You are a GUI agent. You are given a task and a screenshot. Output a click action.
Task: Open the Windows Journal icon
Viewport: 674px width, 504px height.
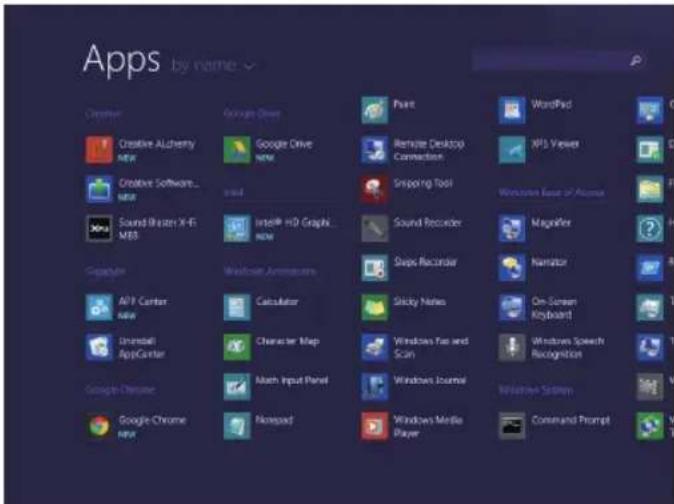(x=374, y=386)
